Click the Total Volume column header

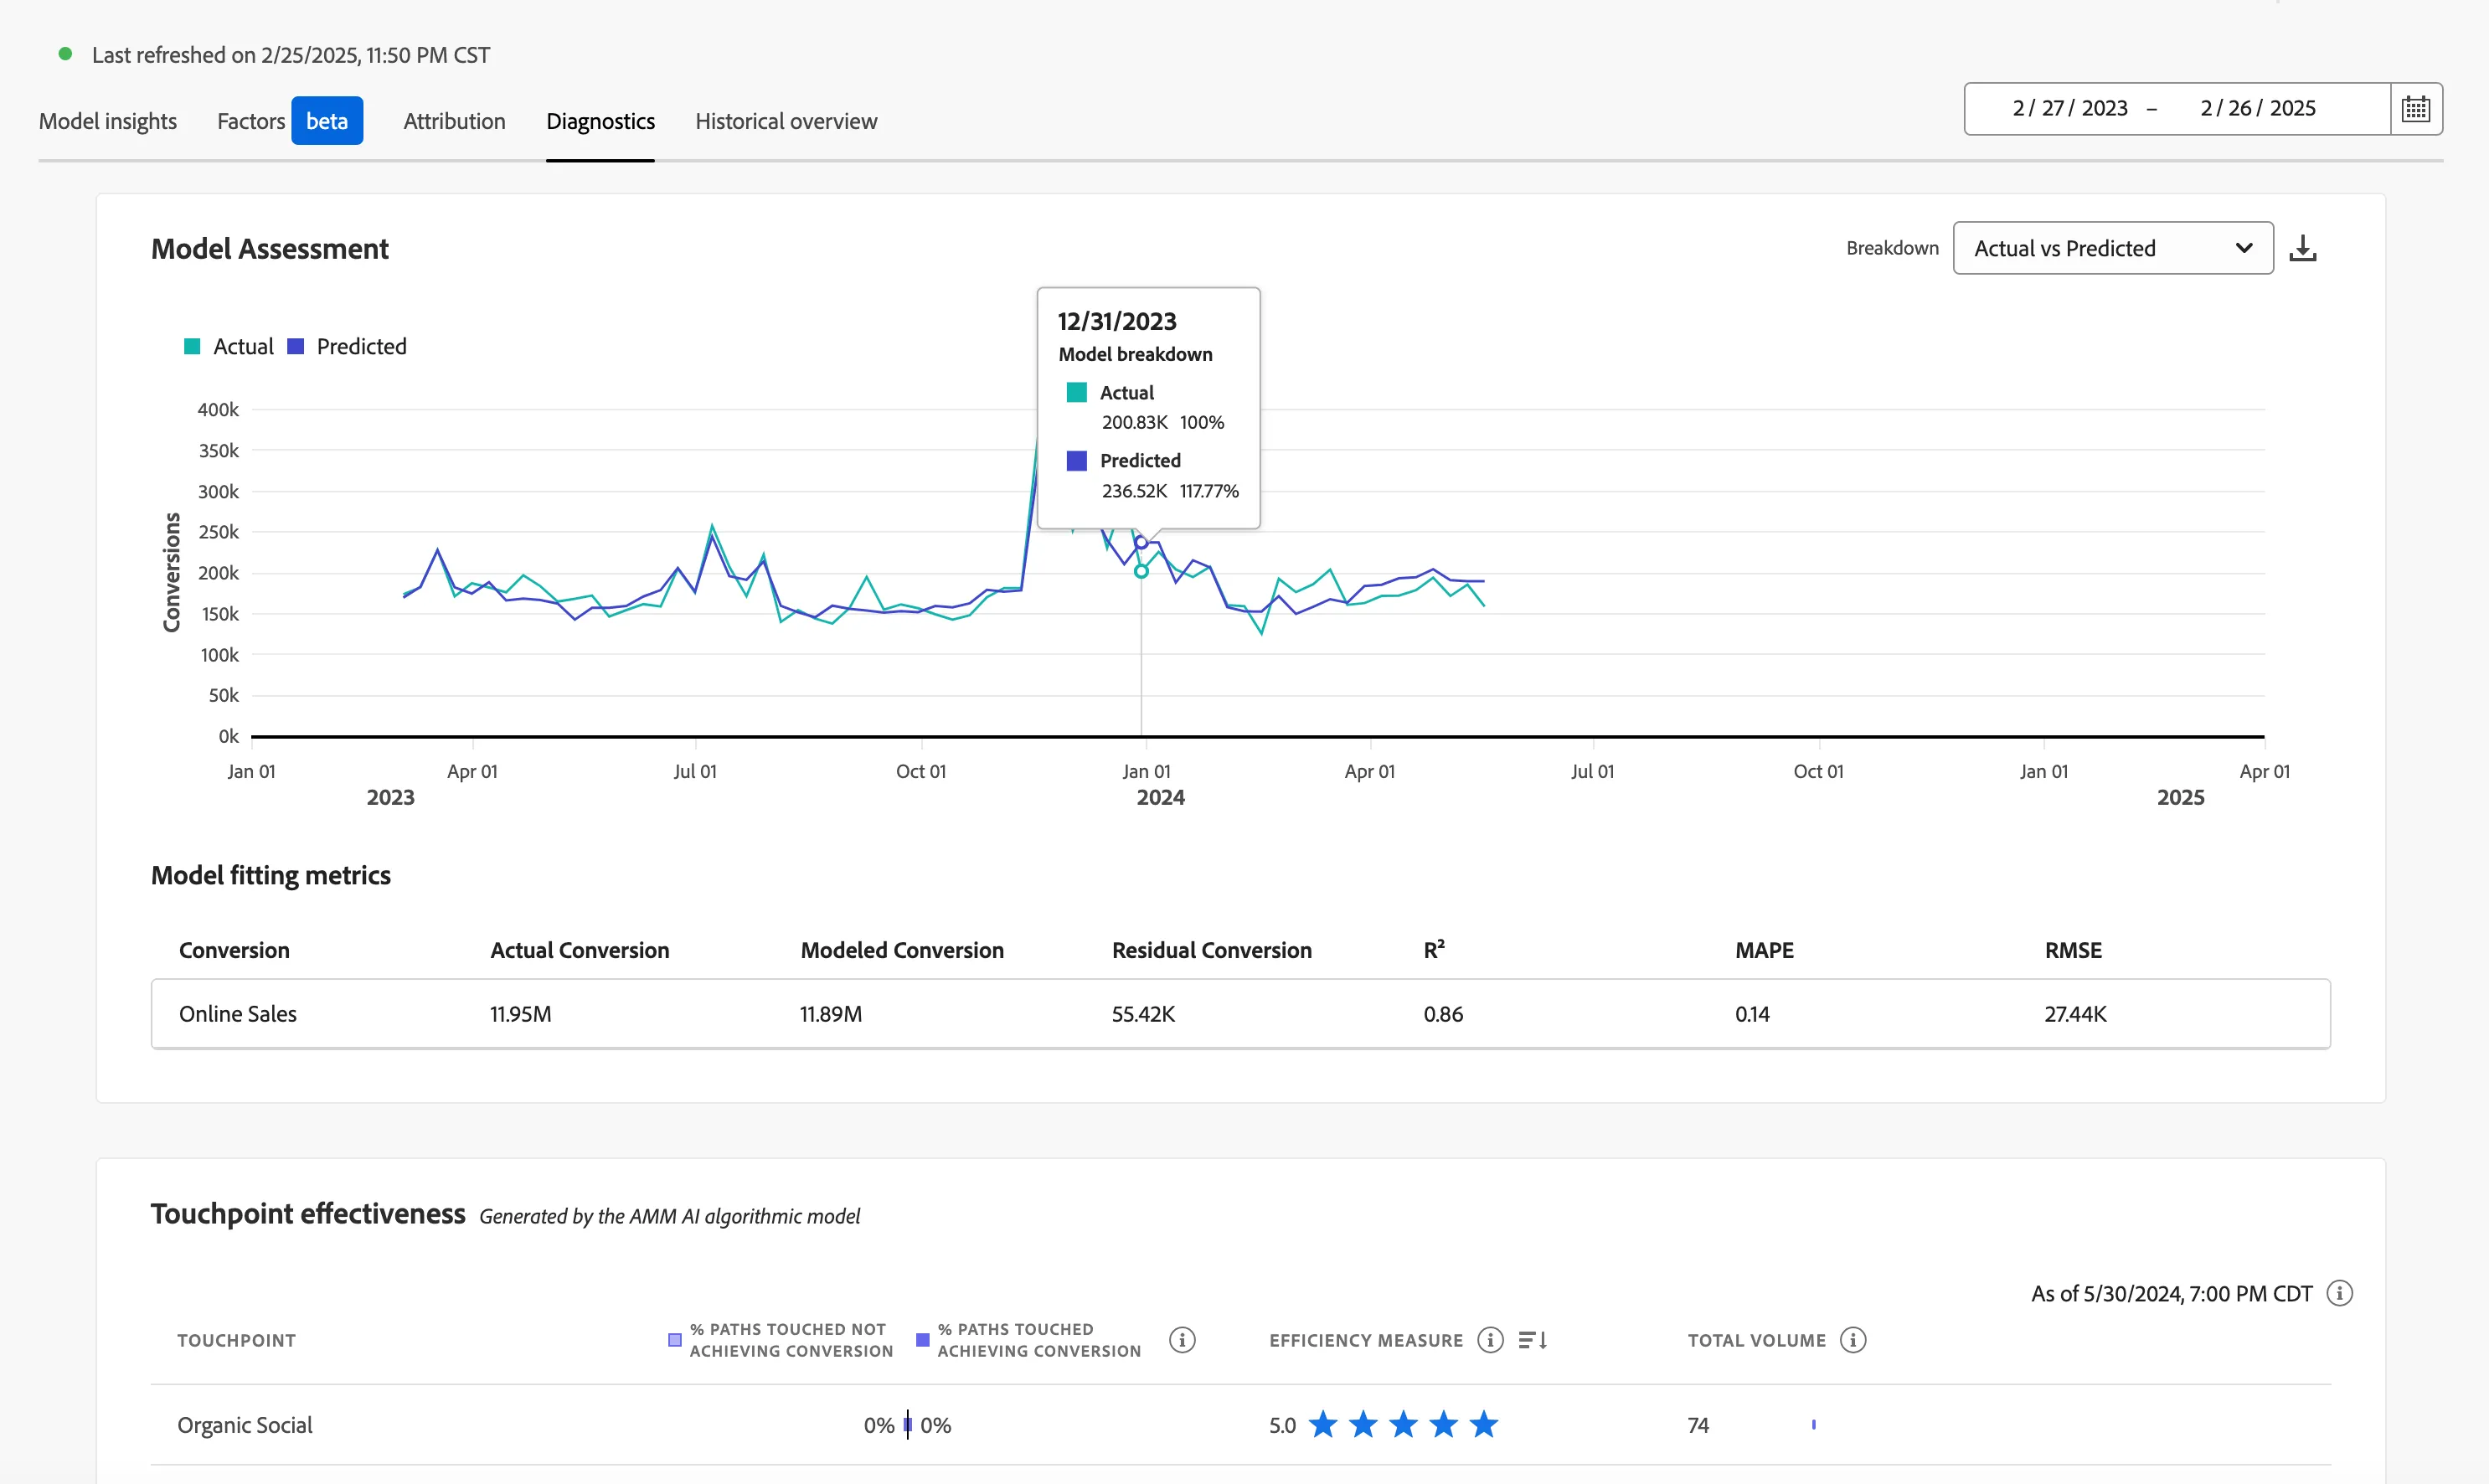[x=1757, y=1340]
